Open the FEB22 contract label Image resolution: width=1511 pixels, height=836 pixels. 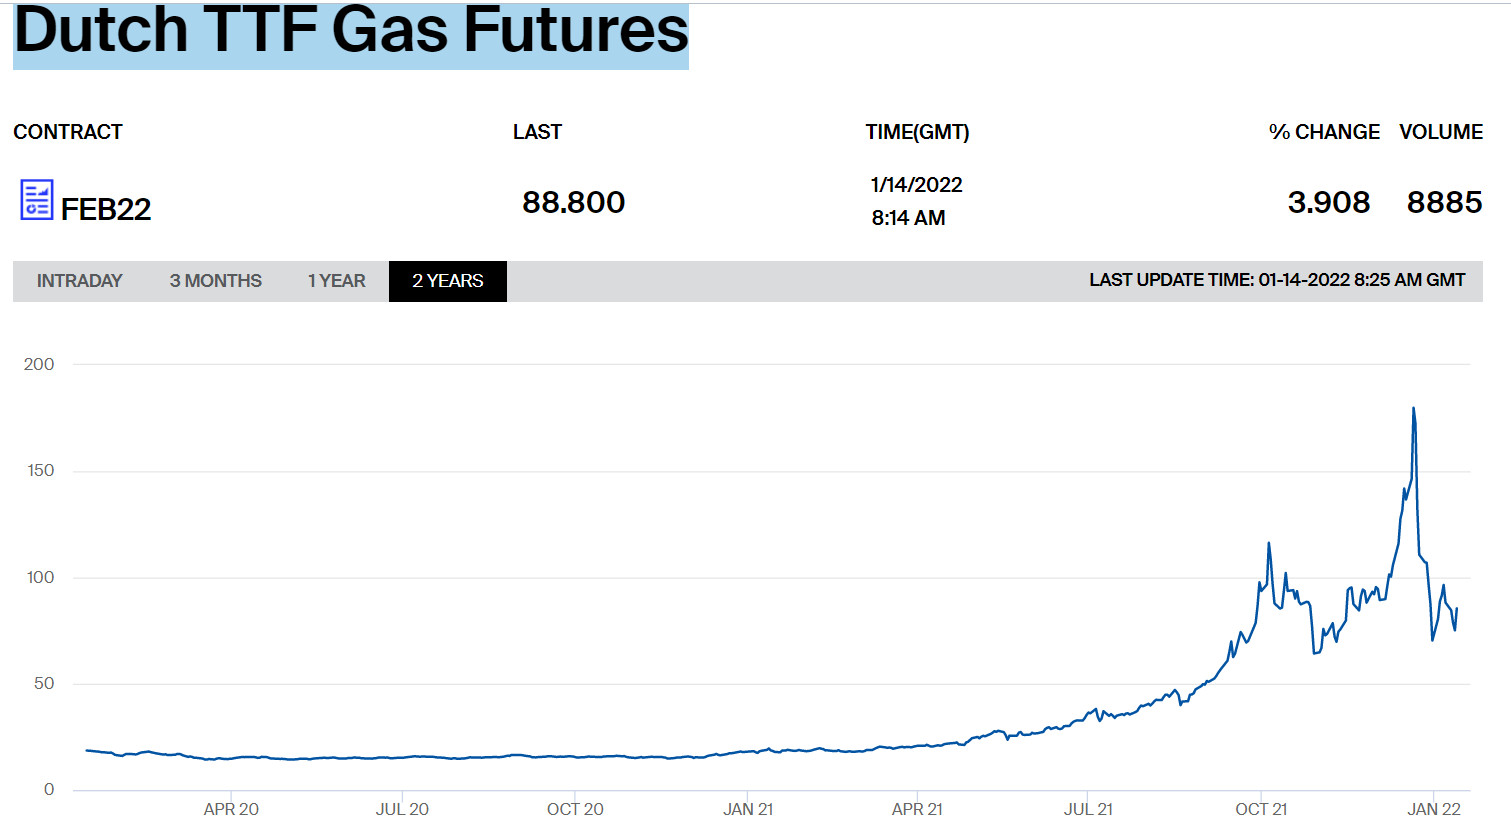106,209
